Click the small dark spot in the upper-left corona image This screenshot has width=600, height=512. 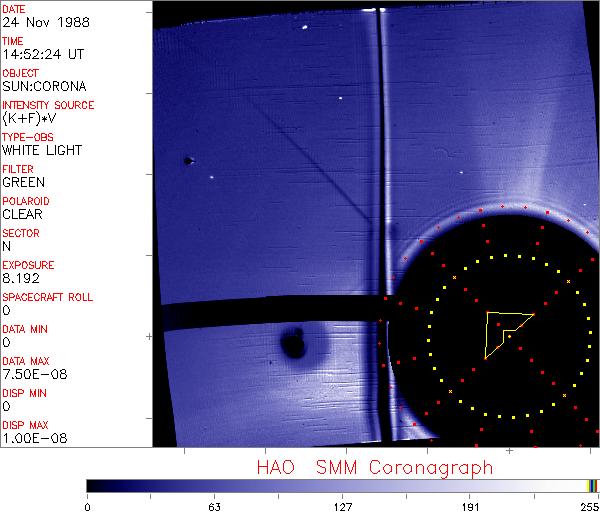[x=188, y=160]
